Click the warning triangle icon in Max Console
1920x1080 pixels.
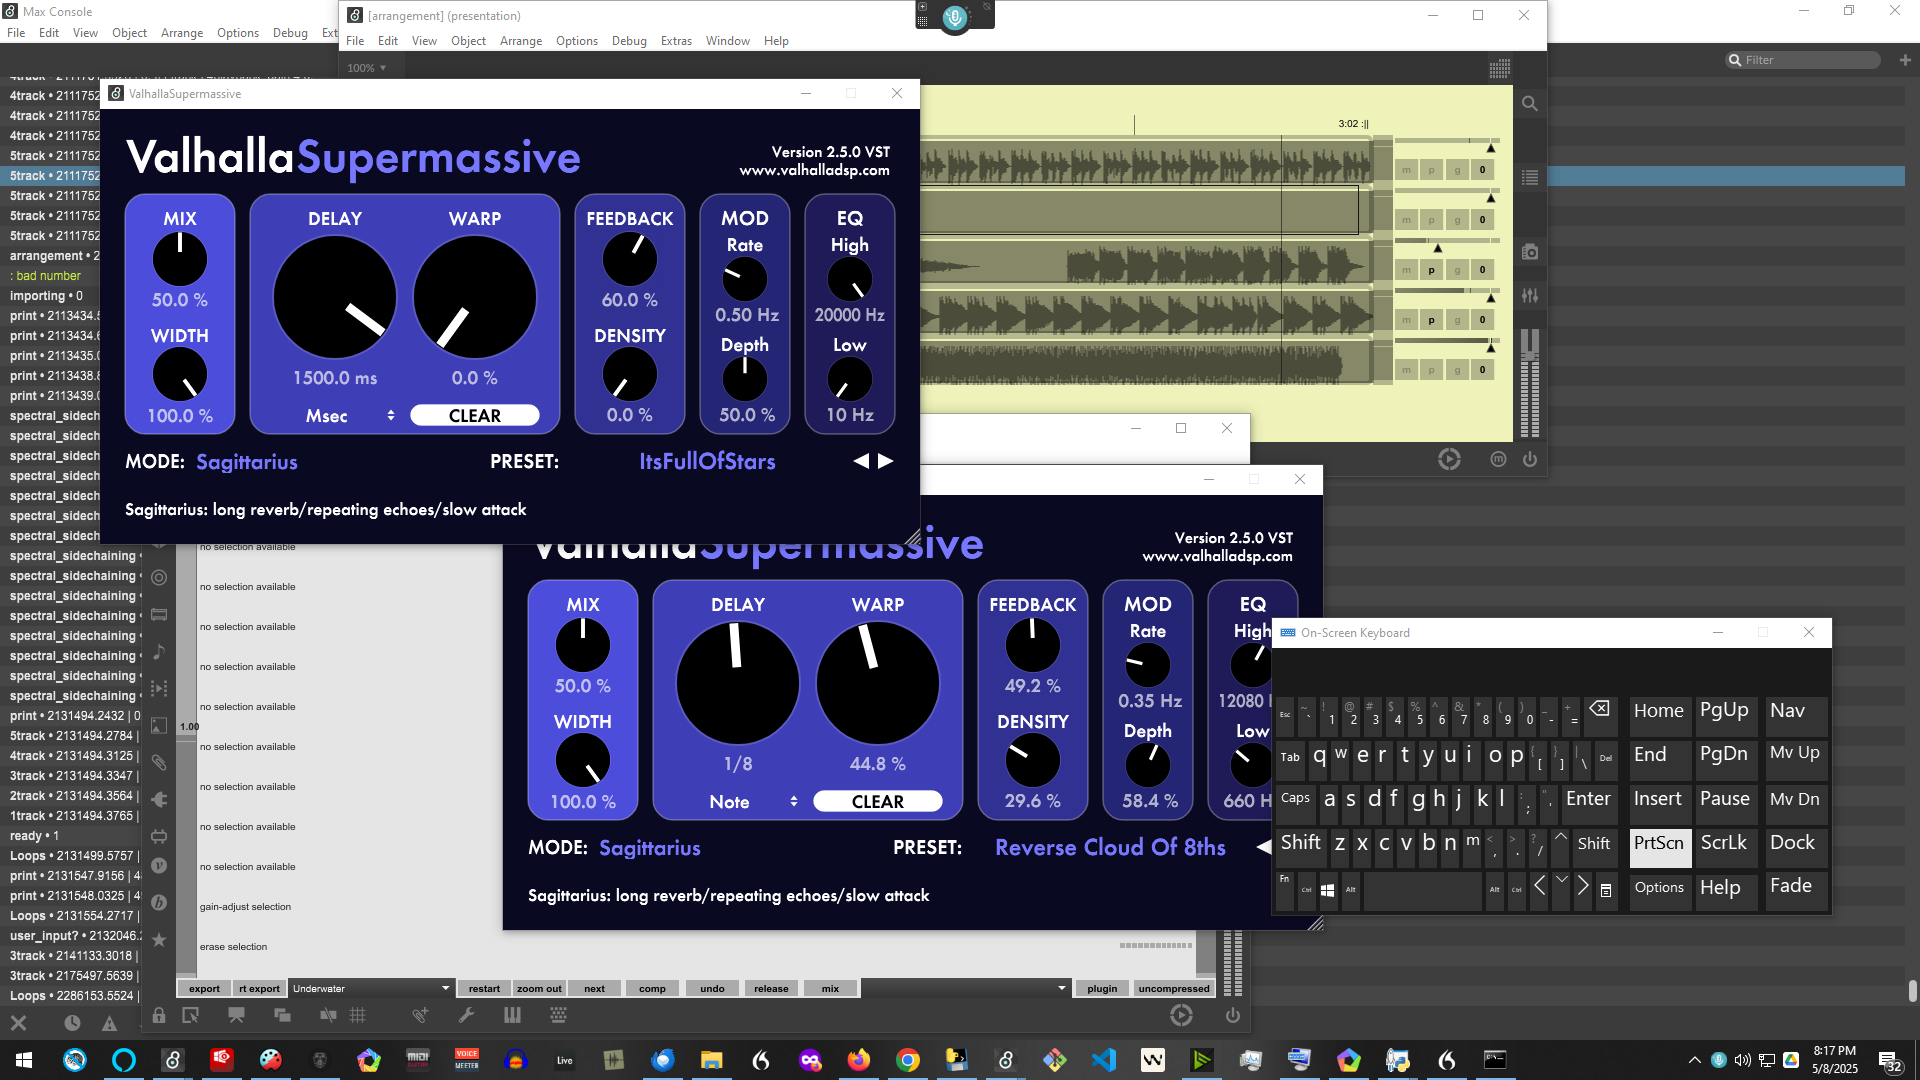(109, 1023)
